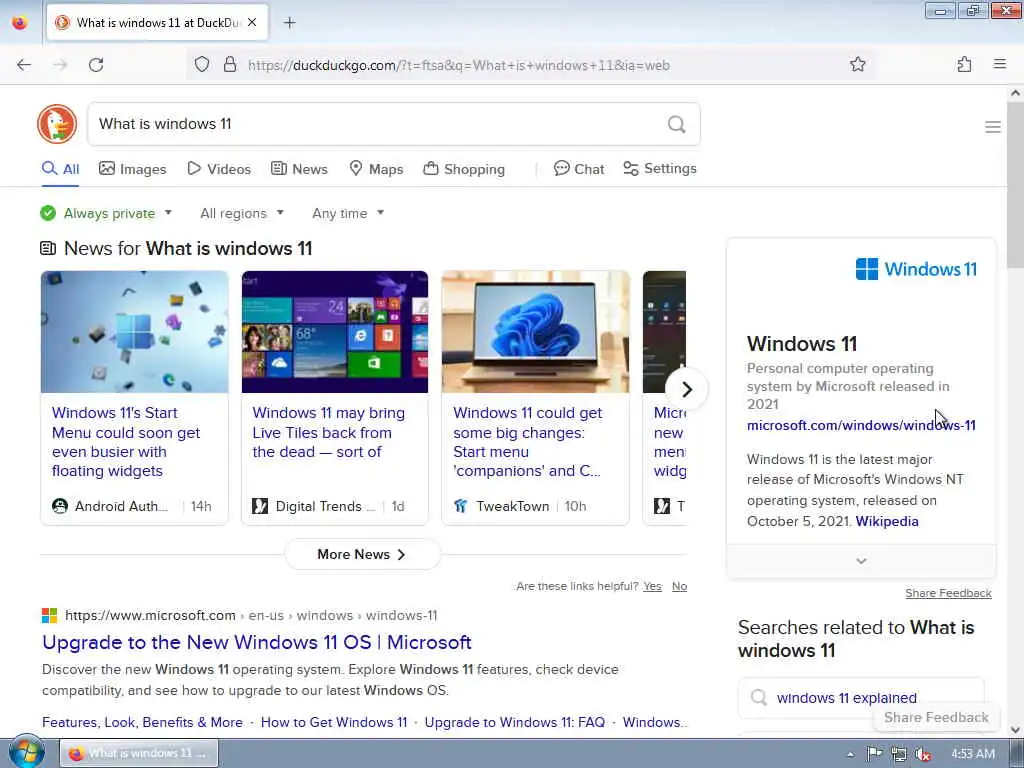Click the floating Share Feedback button
Viewport: 1024px width, 768px height.
936,717
